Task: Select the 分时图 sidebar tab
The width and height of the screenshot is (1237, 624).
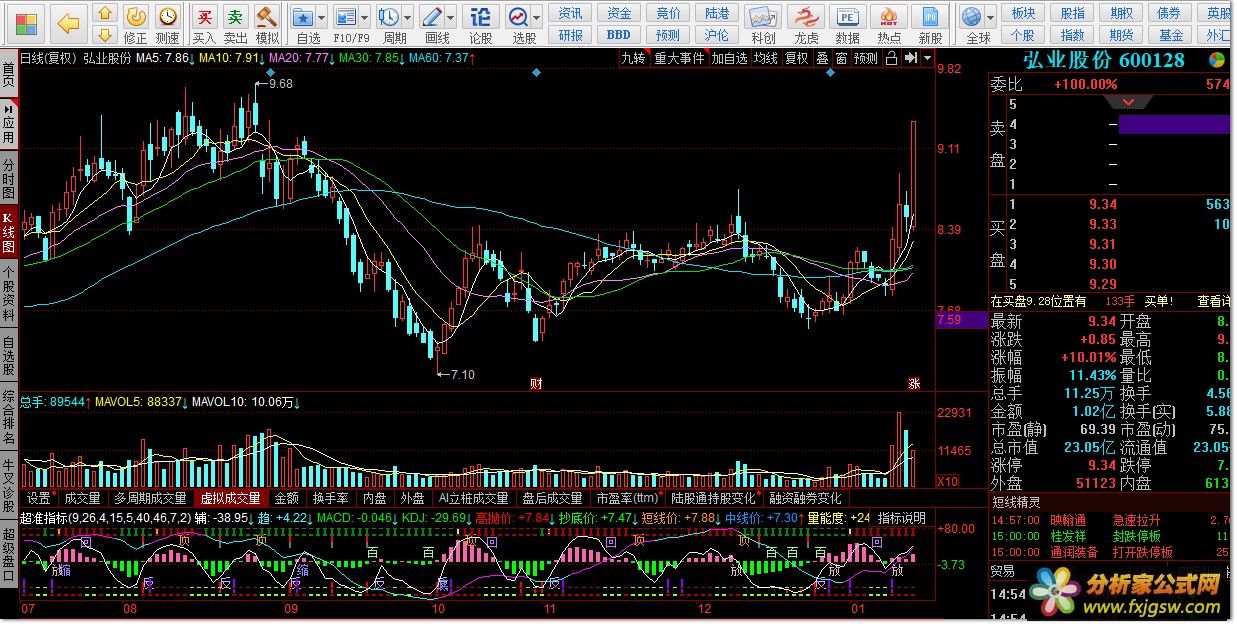Action: [8, 177]
